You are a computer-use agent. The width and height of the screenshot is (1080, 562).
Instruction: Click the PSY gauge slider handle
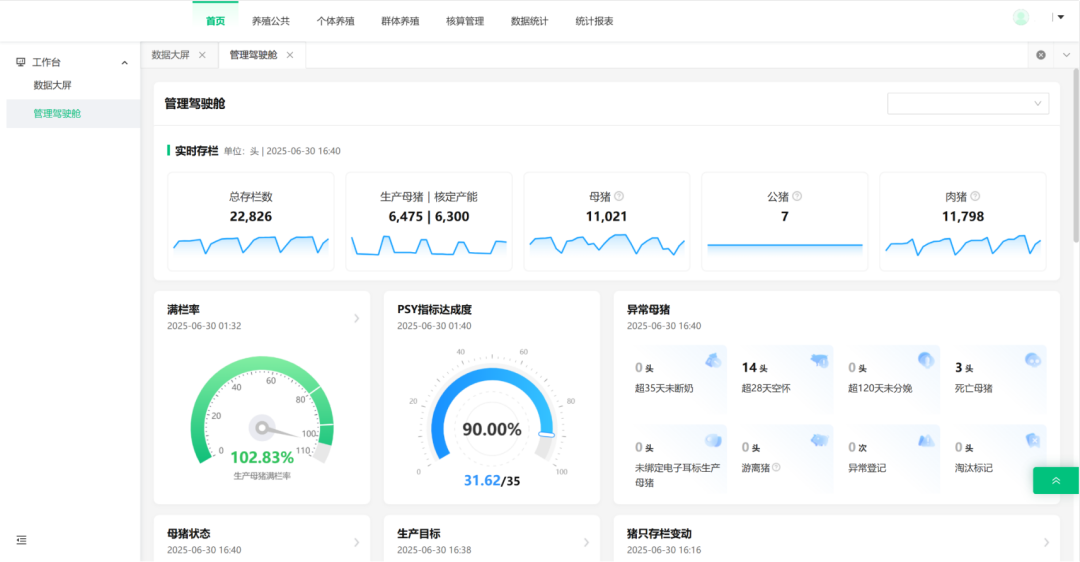546,434
